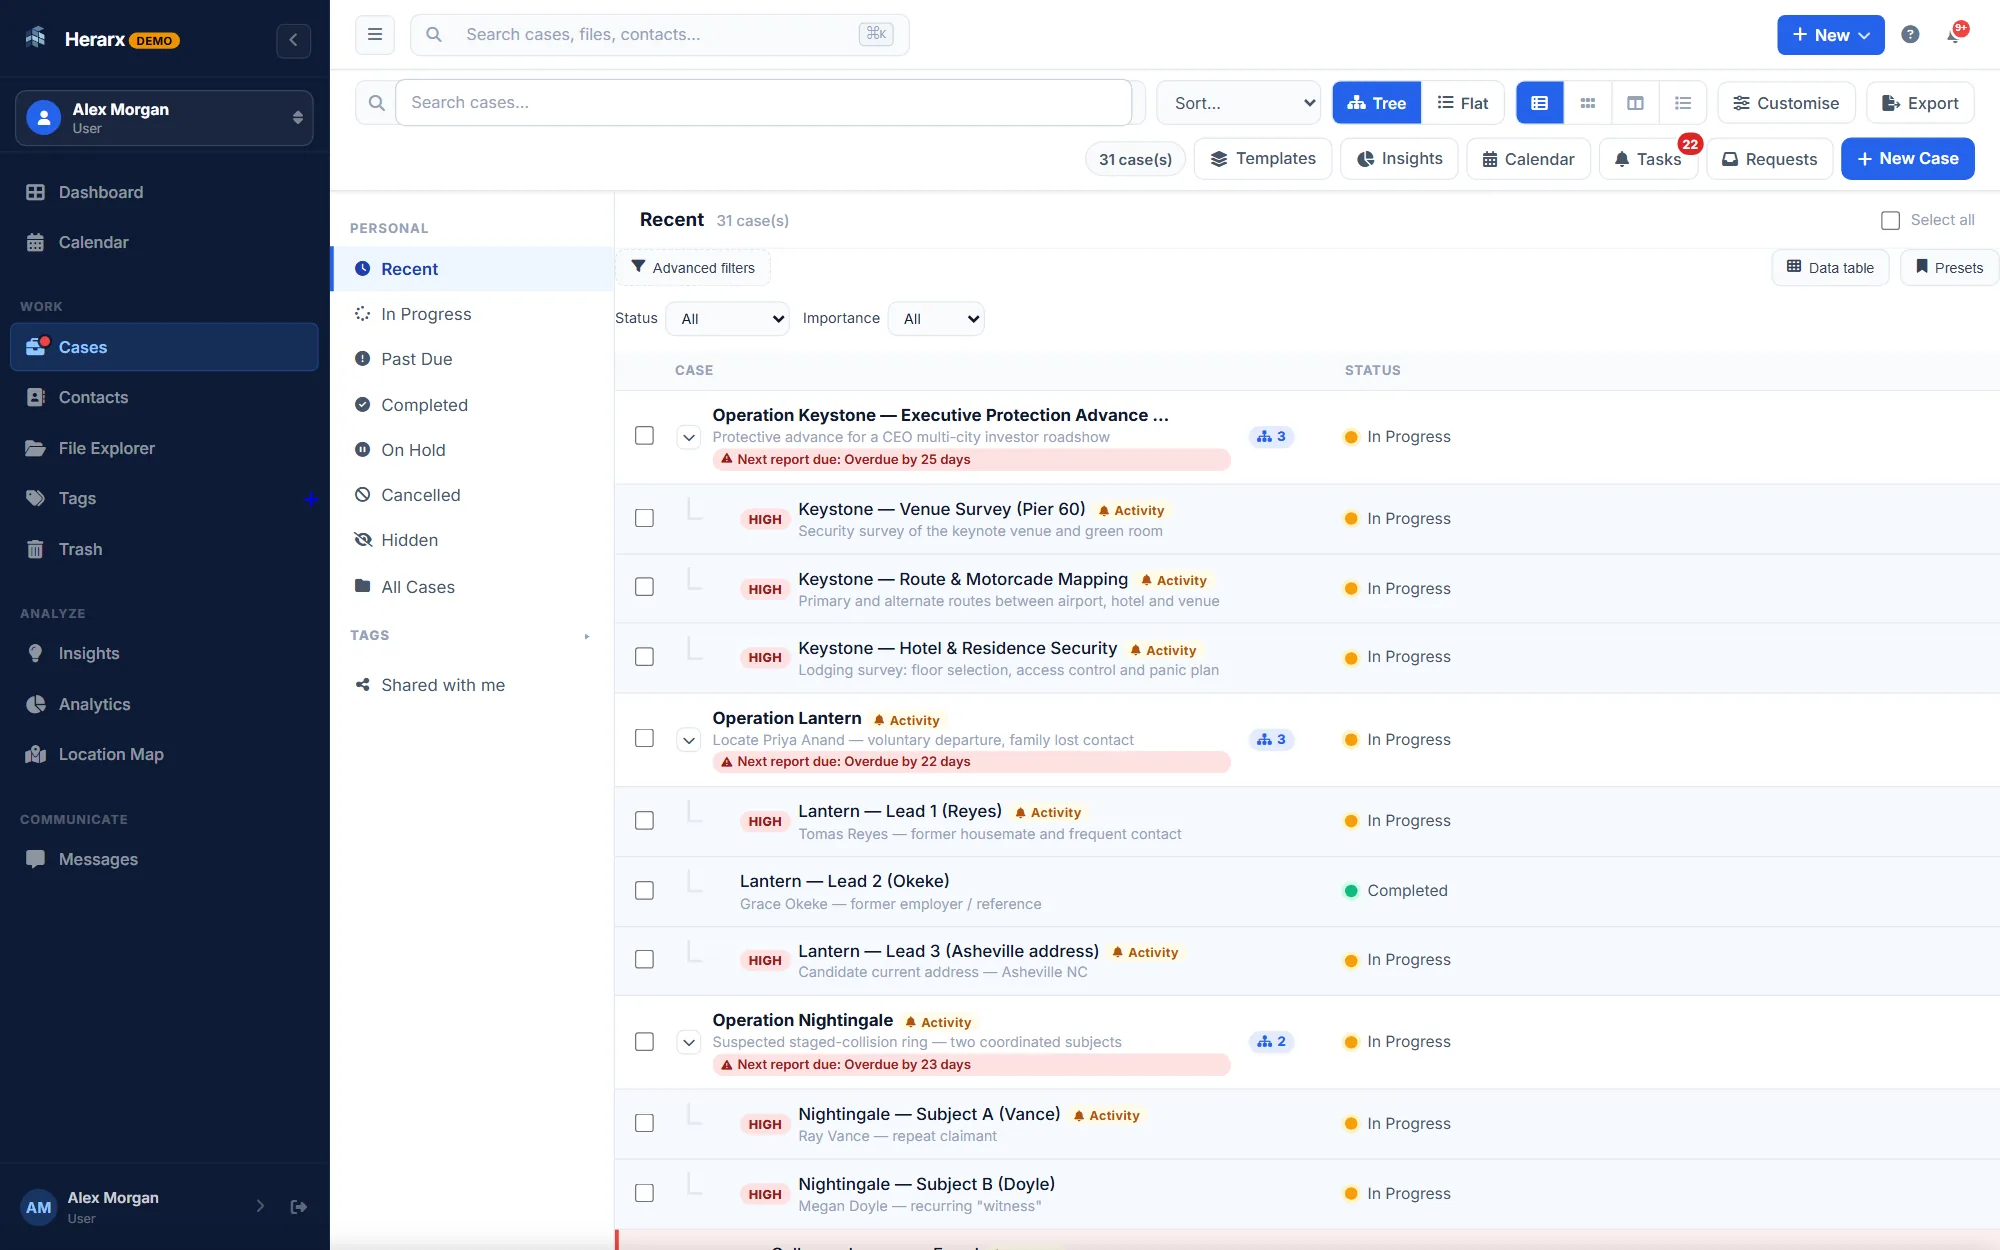Screen dimensions: 2000x1250
Task: Check the Nightingale Subject B (Doyle) checkbox
Action: (x=645, y=1193)
